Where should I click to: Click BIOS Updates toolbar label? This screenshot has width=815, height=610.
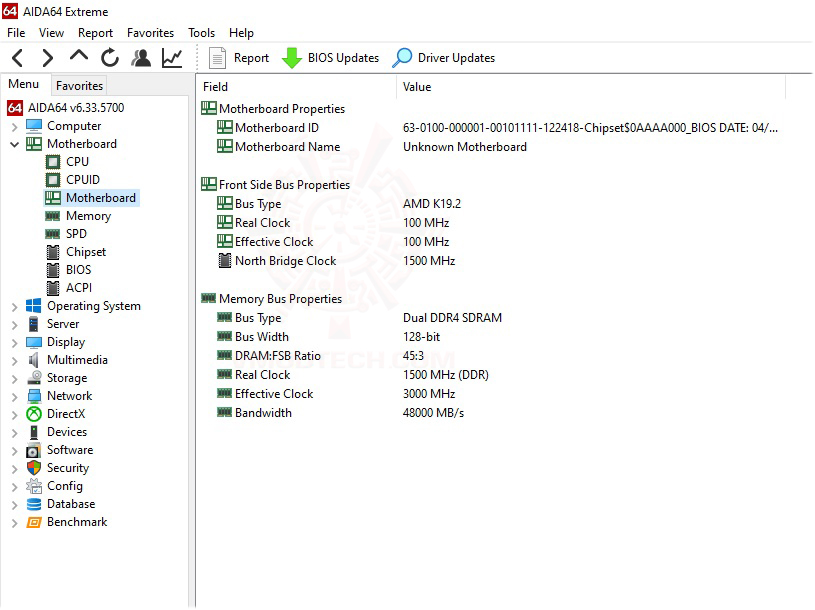(343, 58)
